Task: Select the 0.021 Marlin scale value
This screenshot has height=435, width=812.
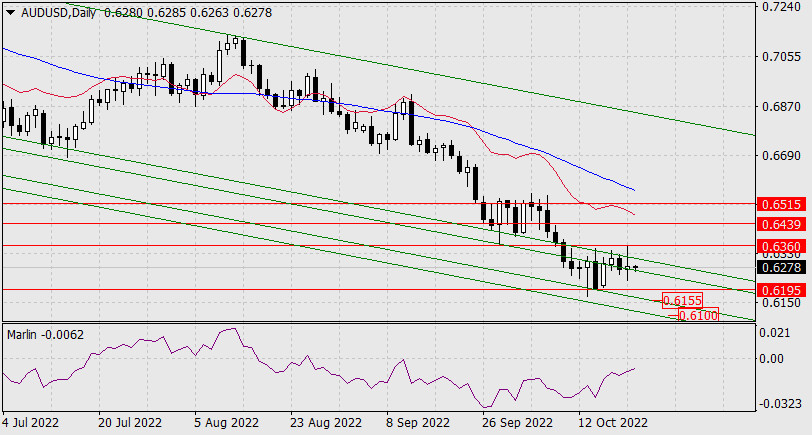Action: coord(777,332)
